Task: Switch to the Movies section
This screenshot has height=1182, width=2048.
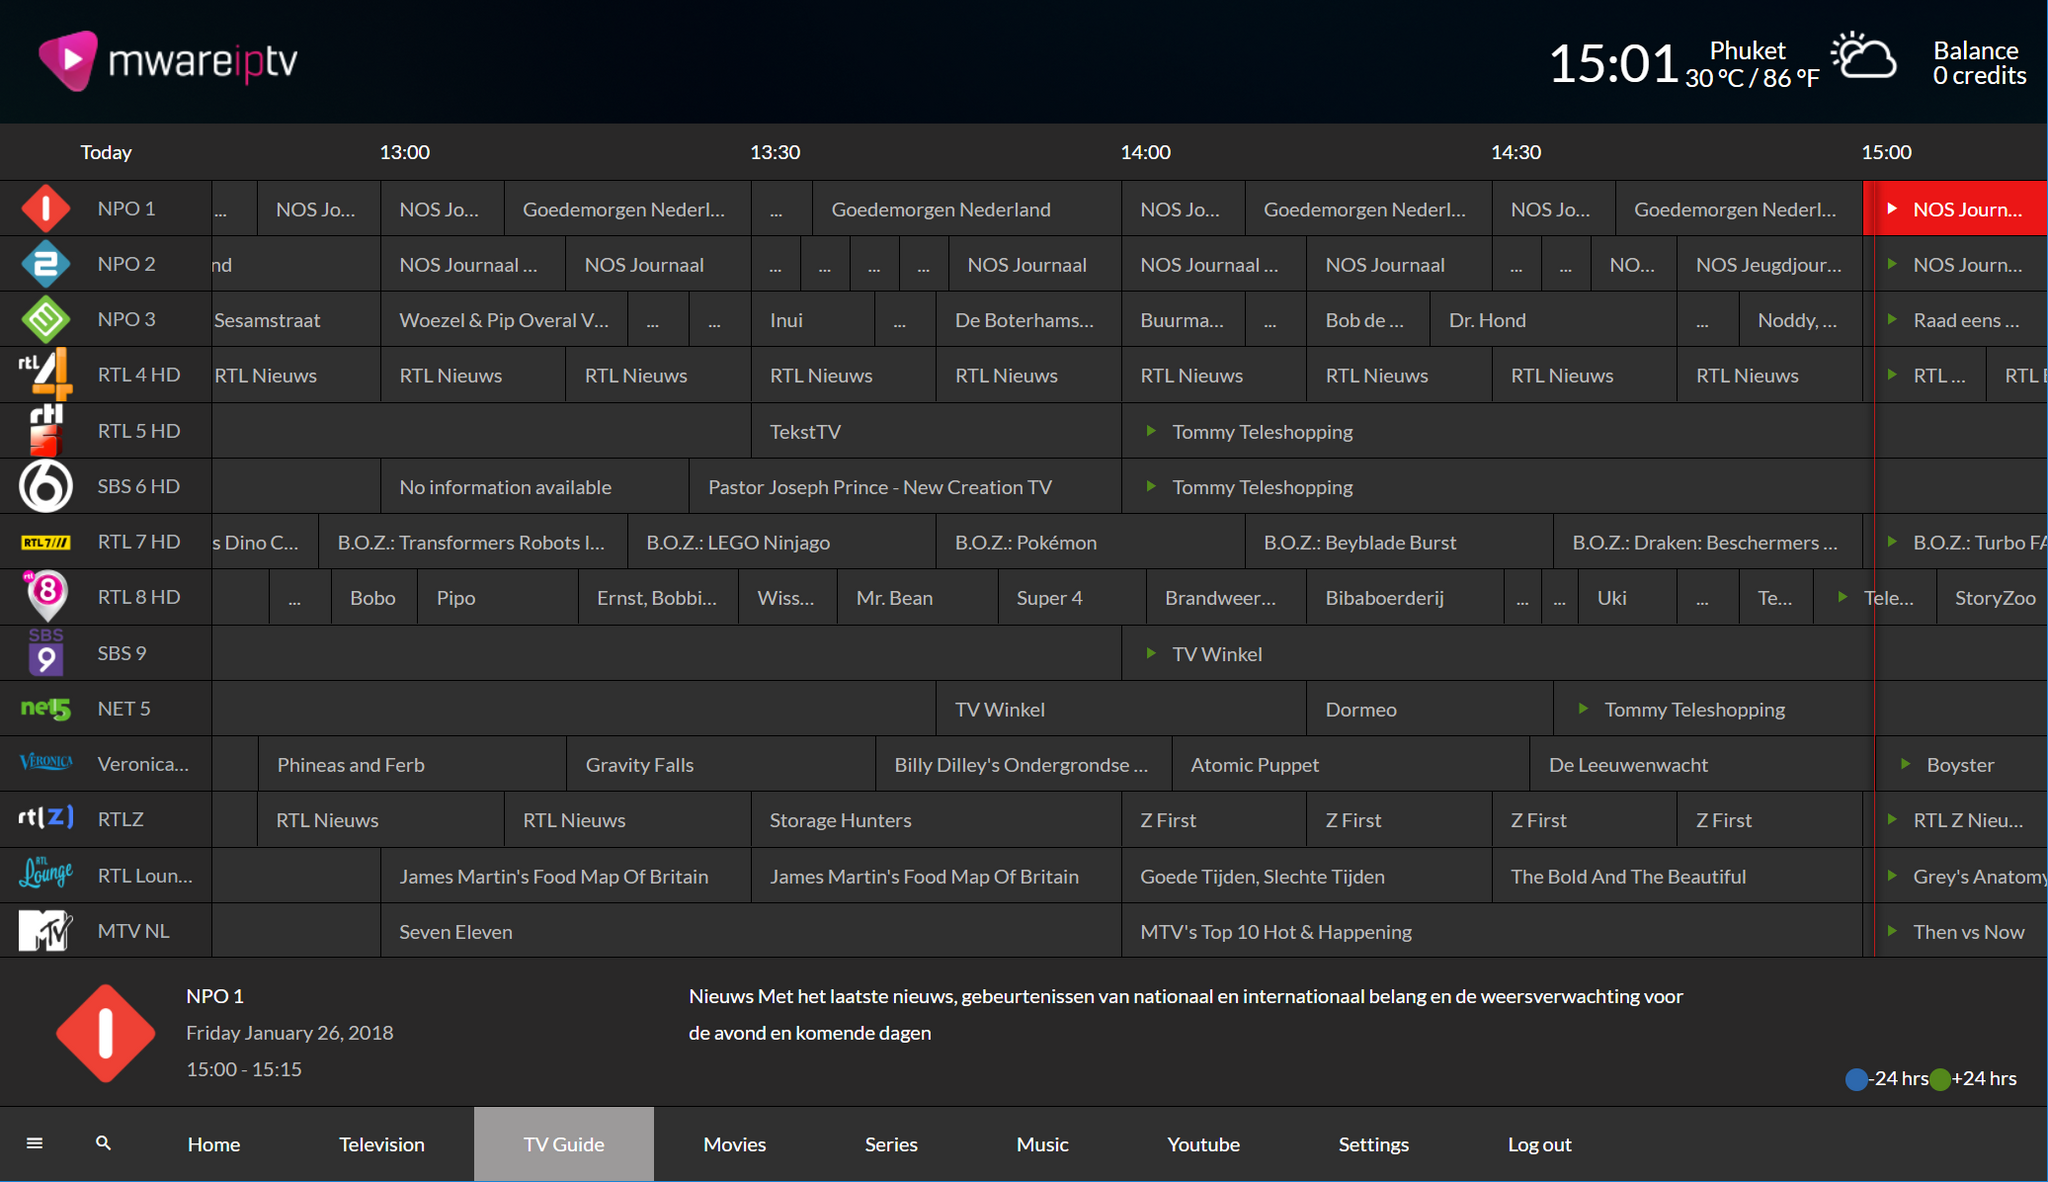Action: 734,1144
